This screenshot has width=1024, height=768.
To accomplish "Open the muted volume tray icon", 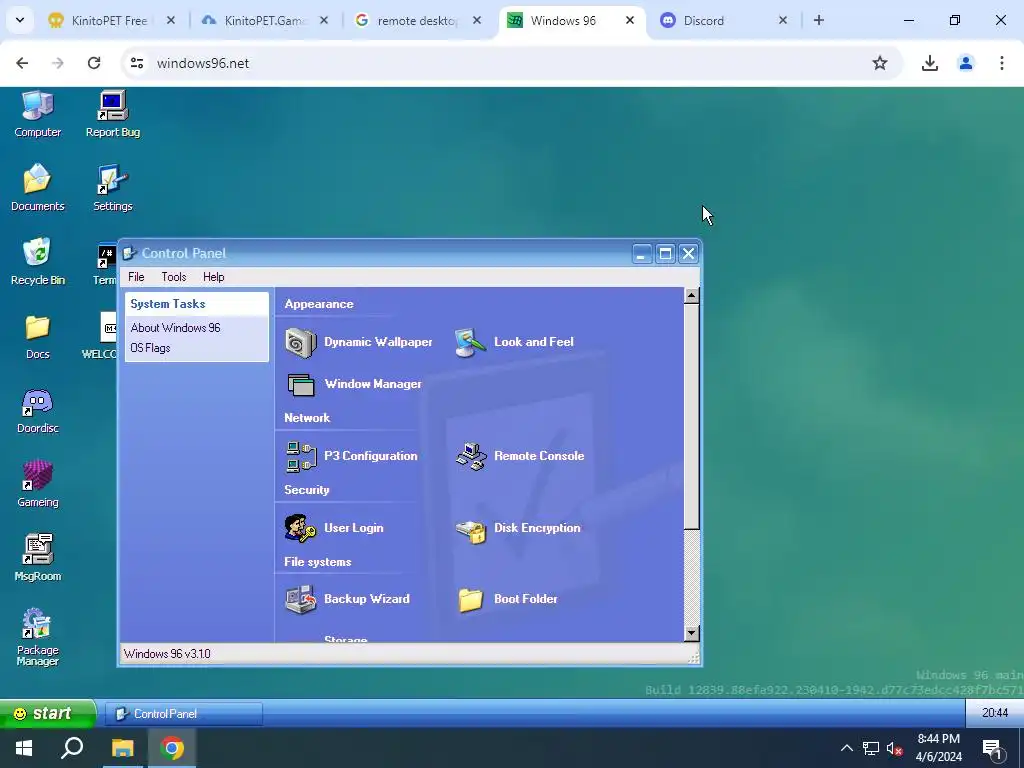I will [x=895, y=748].
